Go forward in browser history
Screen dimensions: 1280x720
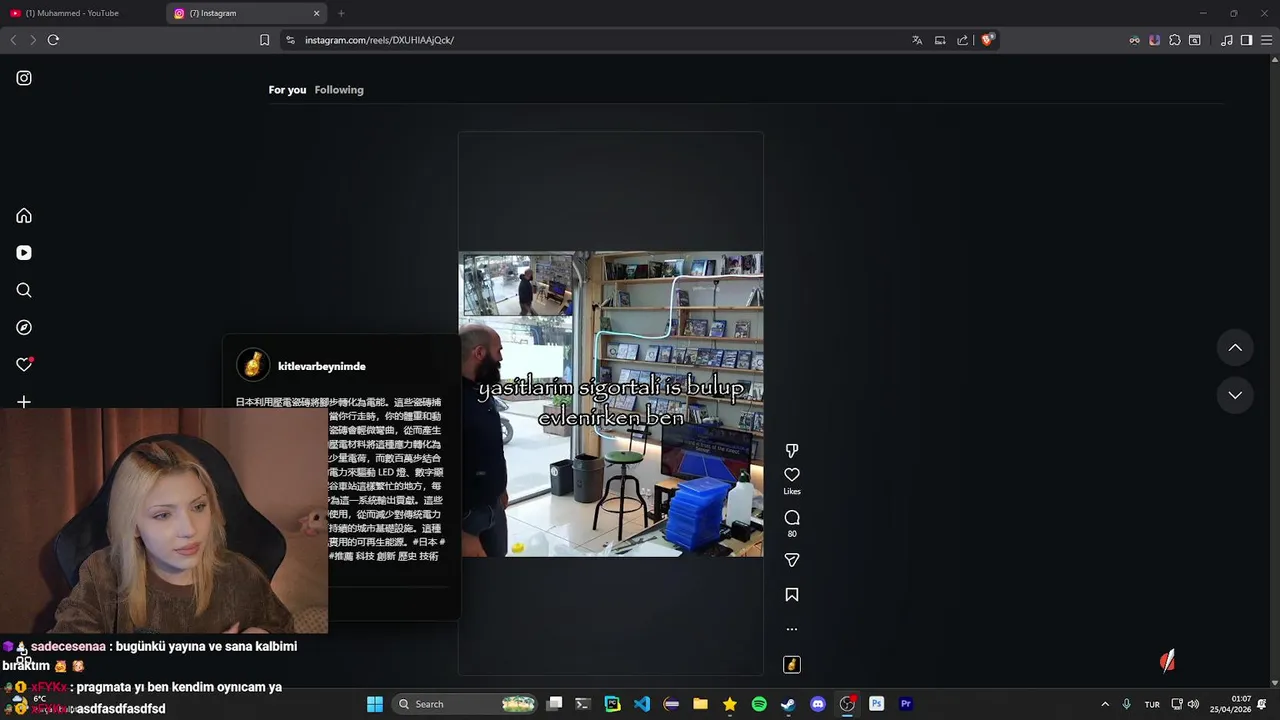(33, 40)
